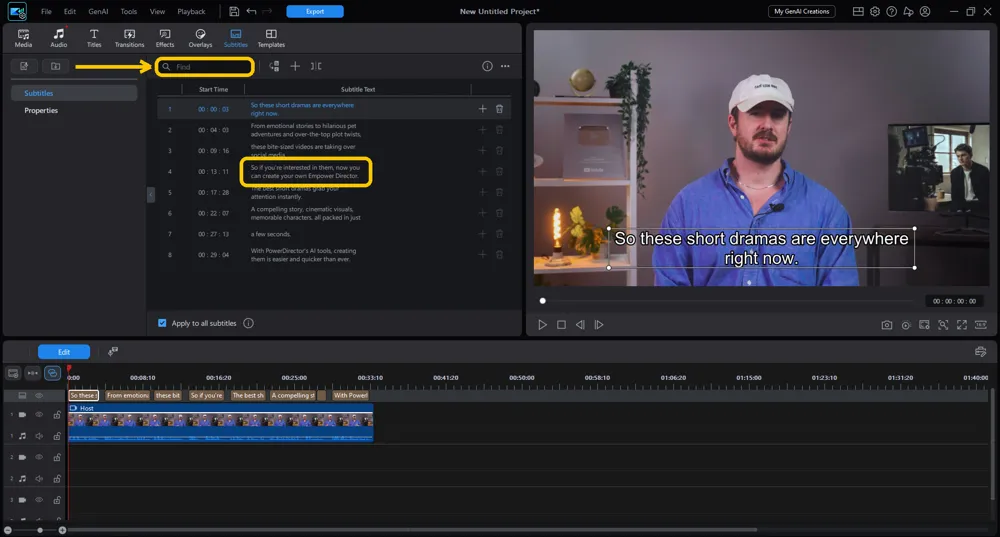
Task: Redo the last undone action
Action: coord(267,11)
